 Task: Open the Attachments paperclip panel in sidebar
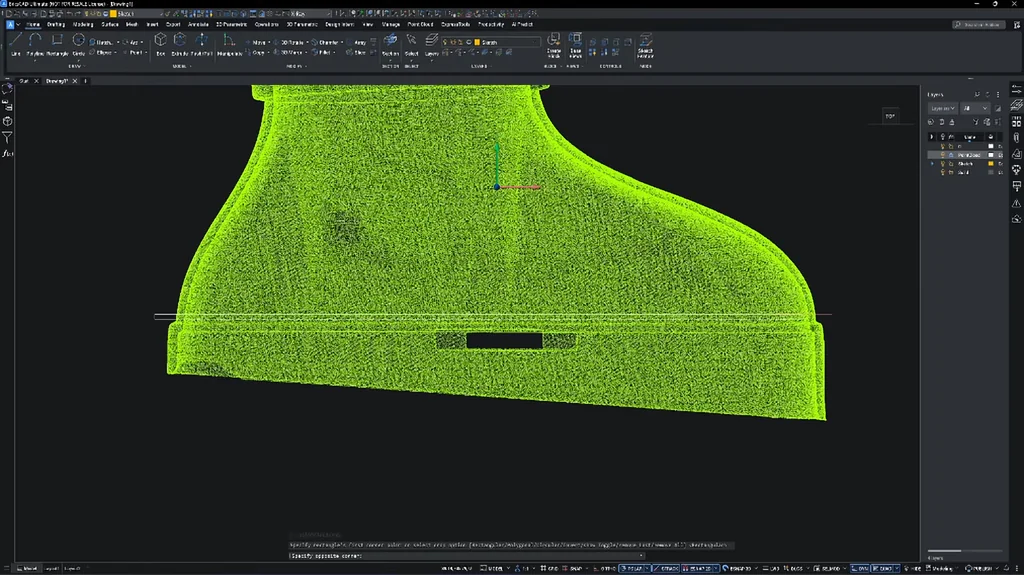(1016, 137)
